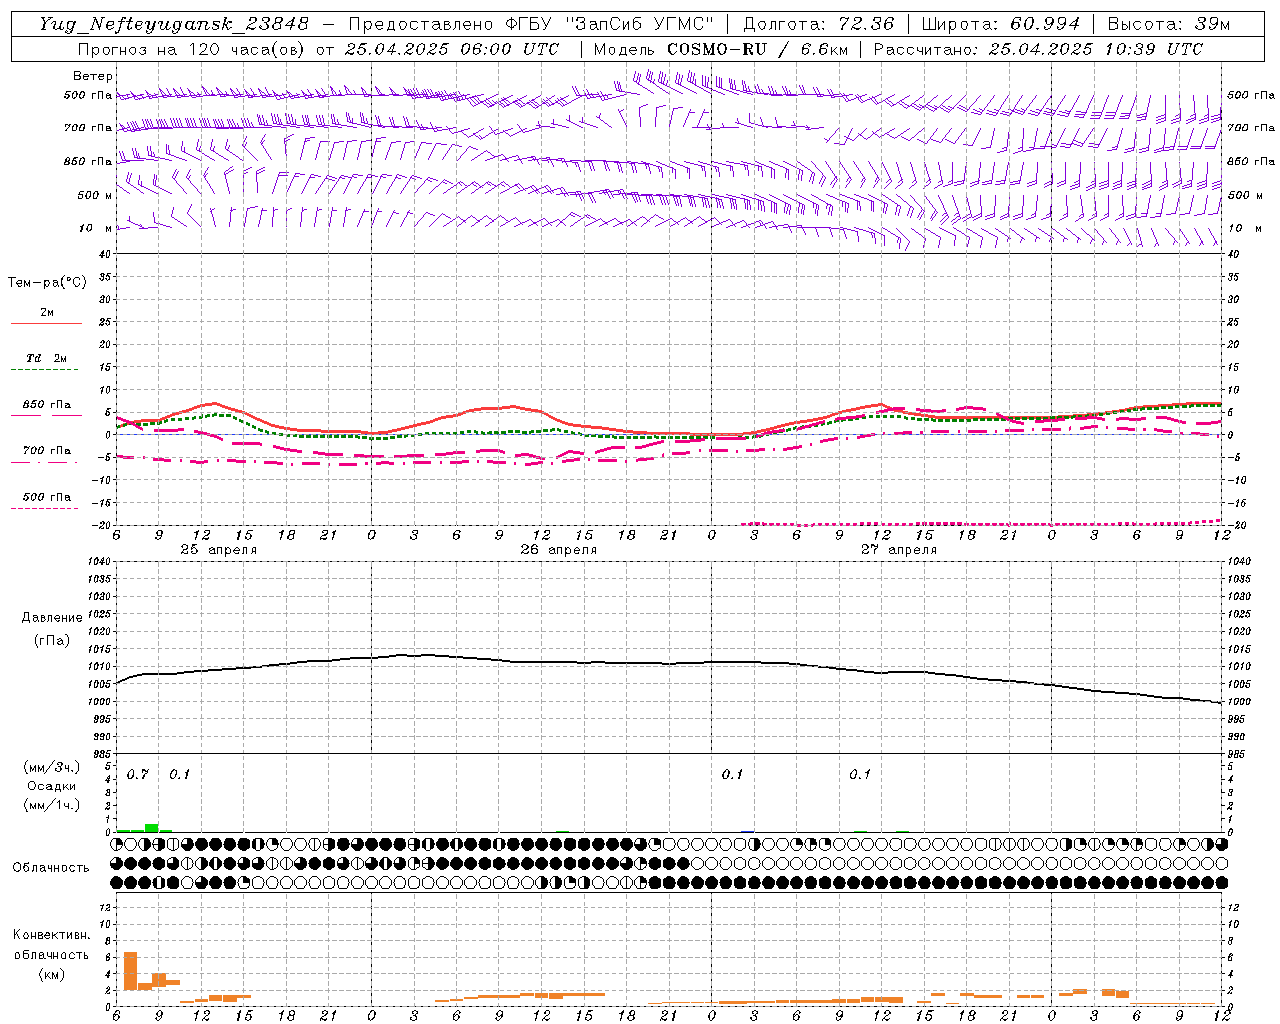Click the Высота: 39м header field

1169,24
